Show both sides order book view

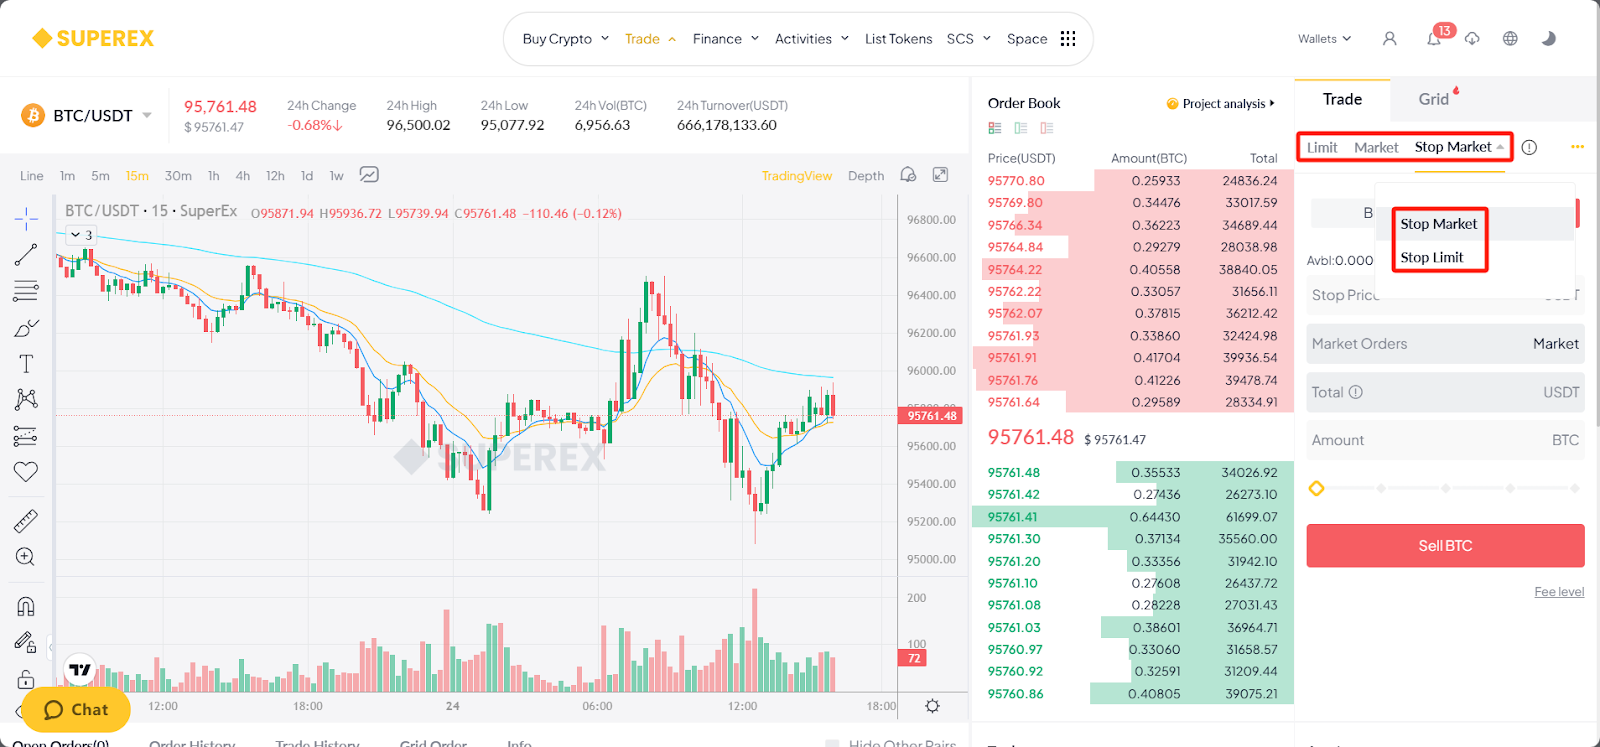(994, 128)
